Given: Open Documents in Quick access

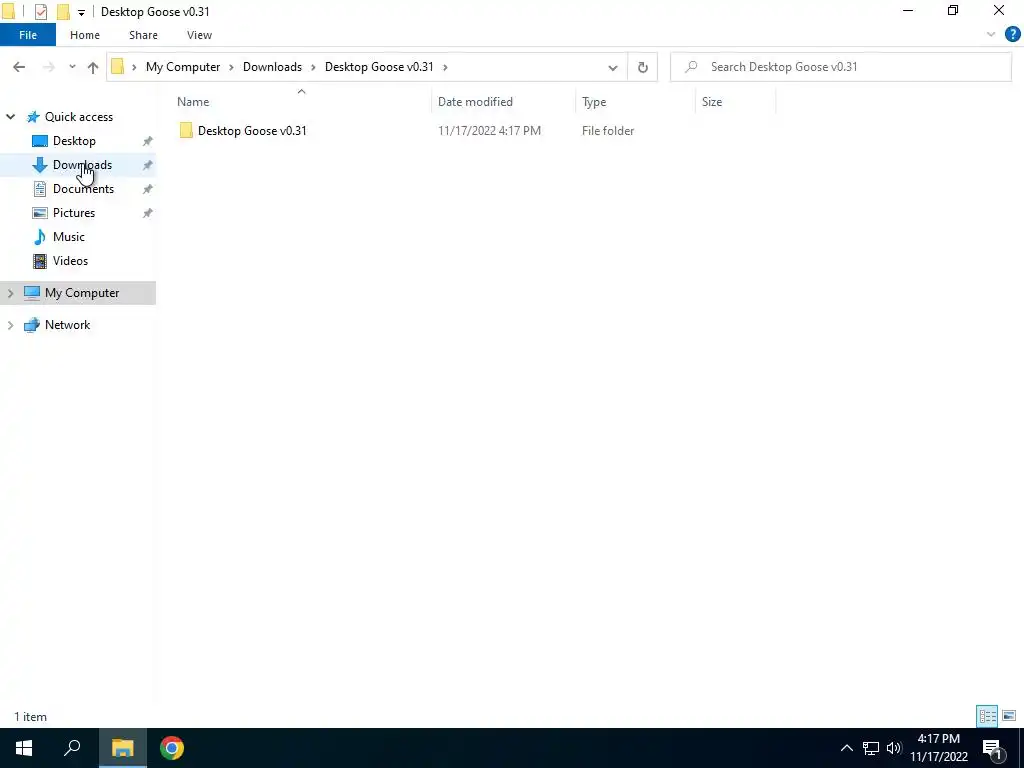Looking at the screenshot, I should point(84,189).
